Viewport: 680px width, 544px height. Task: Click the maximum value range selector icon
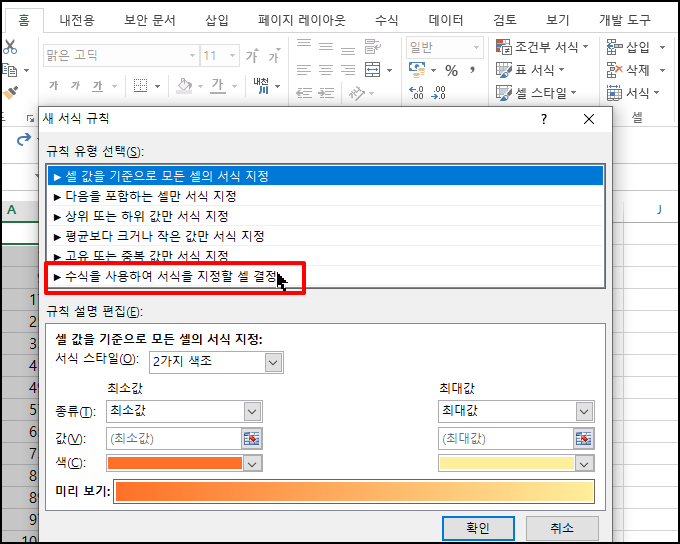pos(584,439)
